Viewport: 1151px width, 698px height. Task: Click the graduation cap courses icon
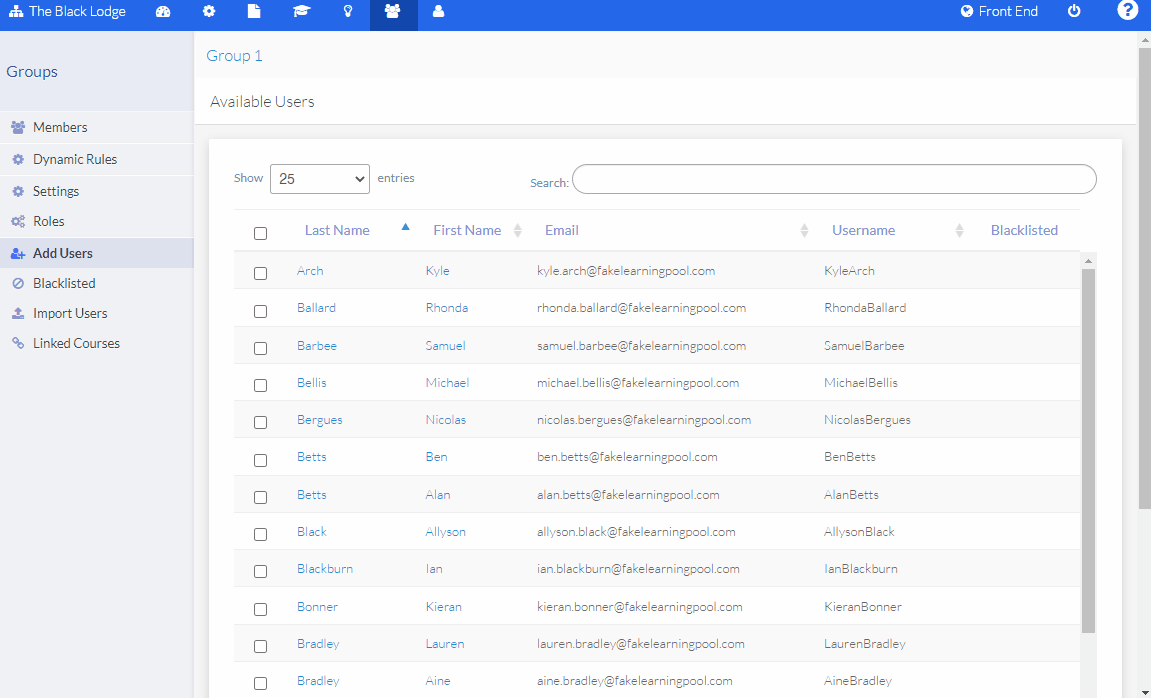click(301, 12)
